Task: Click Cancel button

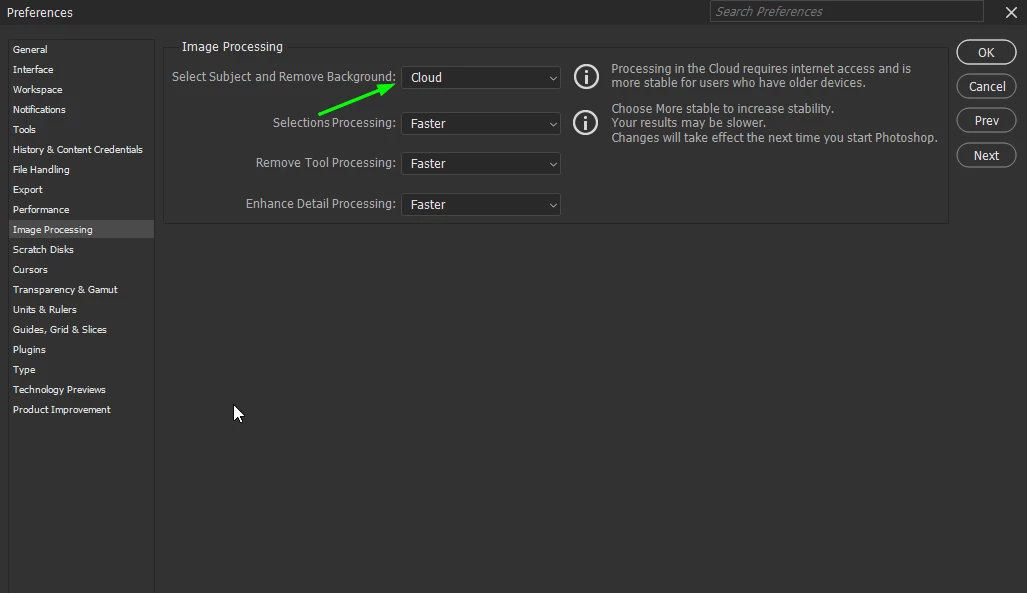Action: 986,86
